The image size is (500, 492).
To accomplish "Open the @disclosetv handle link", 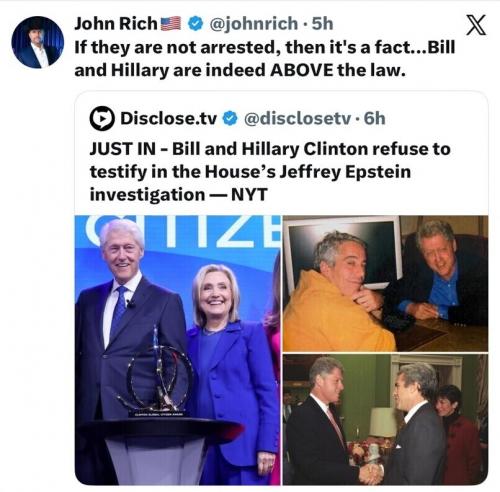I will [297, 118].
